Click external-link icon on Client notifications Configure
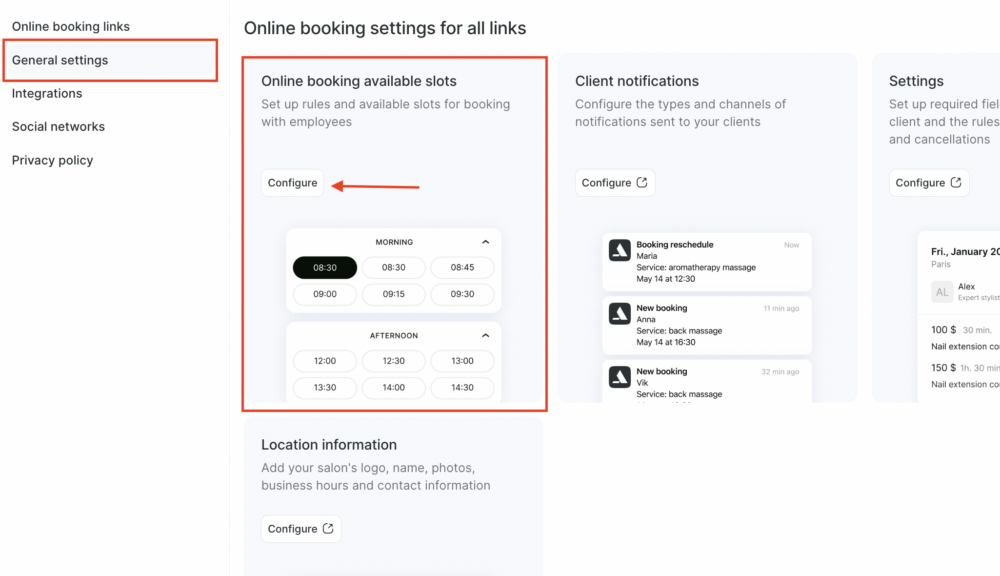1000x576 pixels. tap(642, 182)
